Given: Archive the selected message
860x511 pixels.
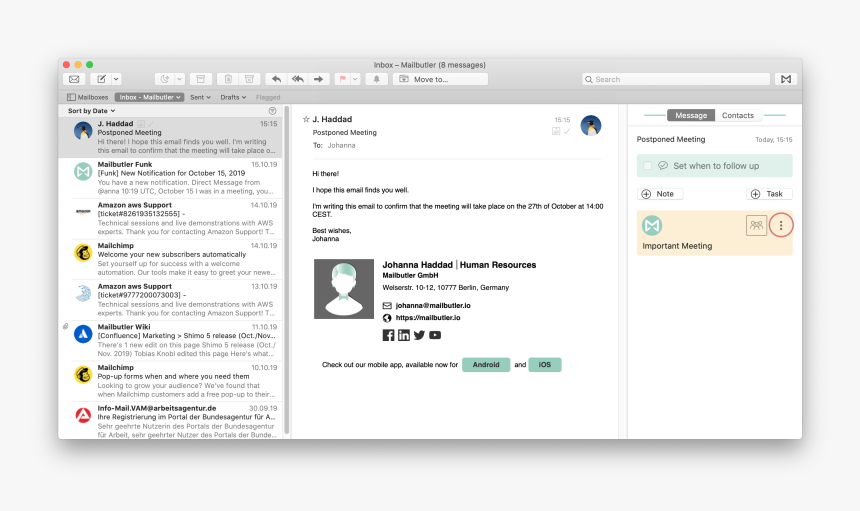Looking at the screenshot, I should tap(201, 79).
